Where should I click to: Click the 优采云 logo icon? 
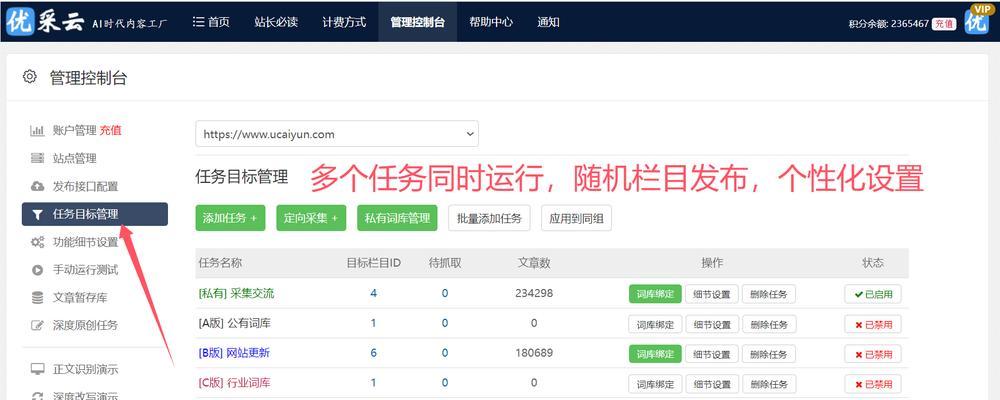click(x=18, y=21)
